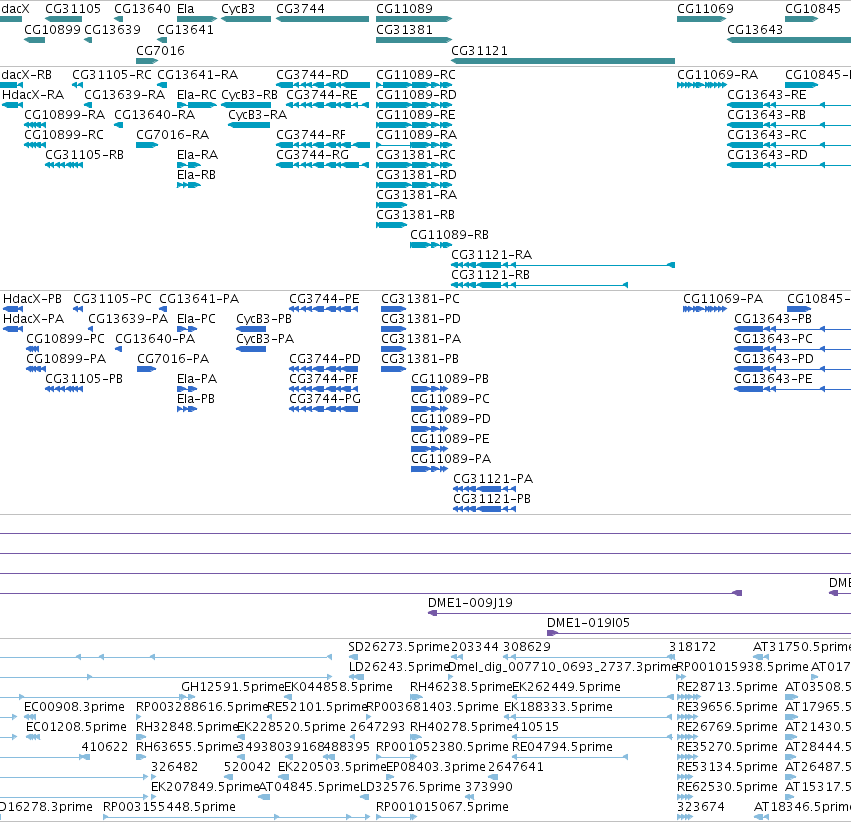Click the CG11089 gene label
The height and width of the screenshot is (822, 851).
point(404,9)
